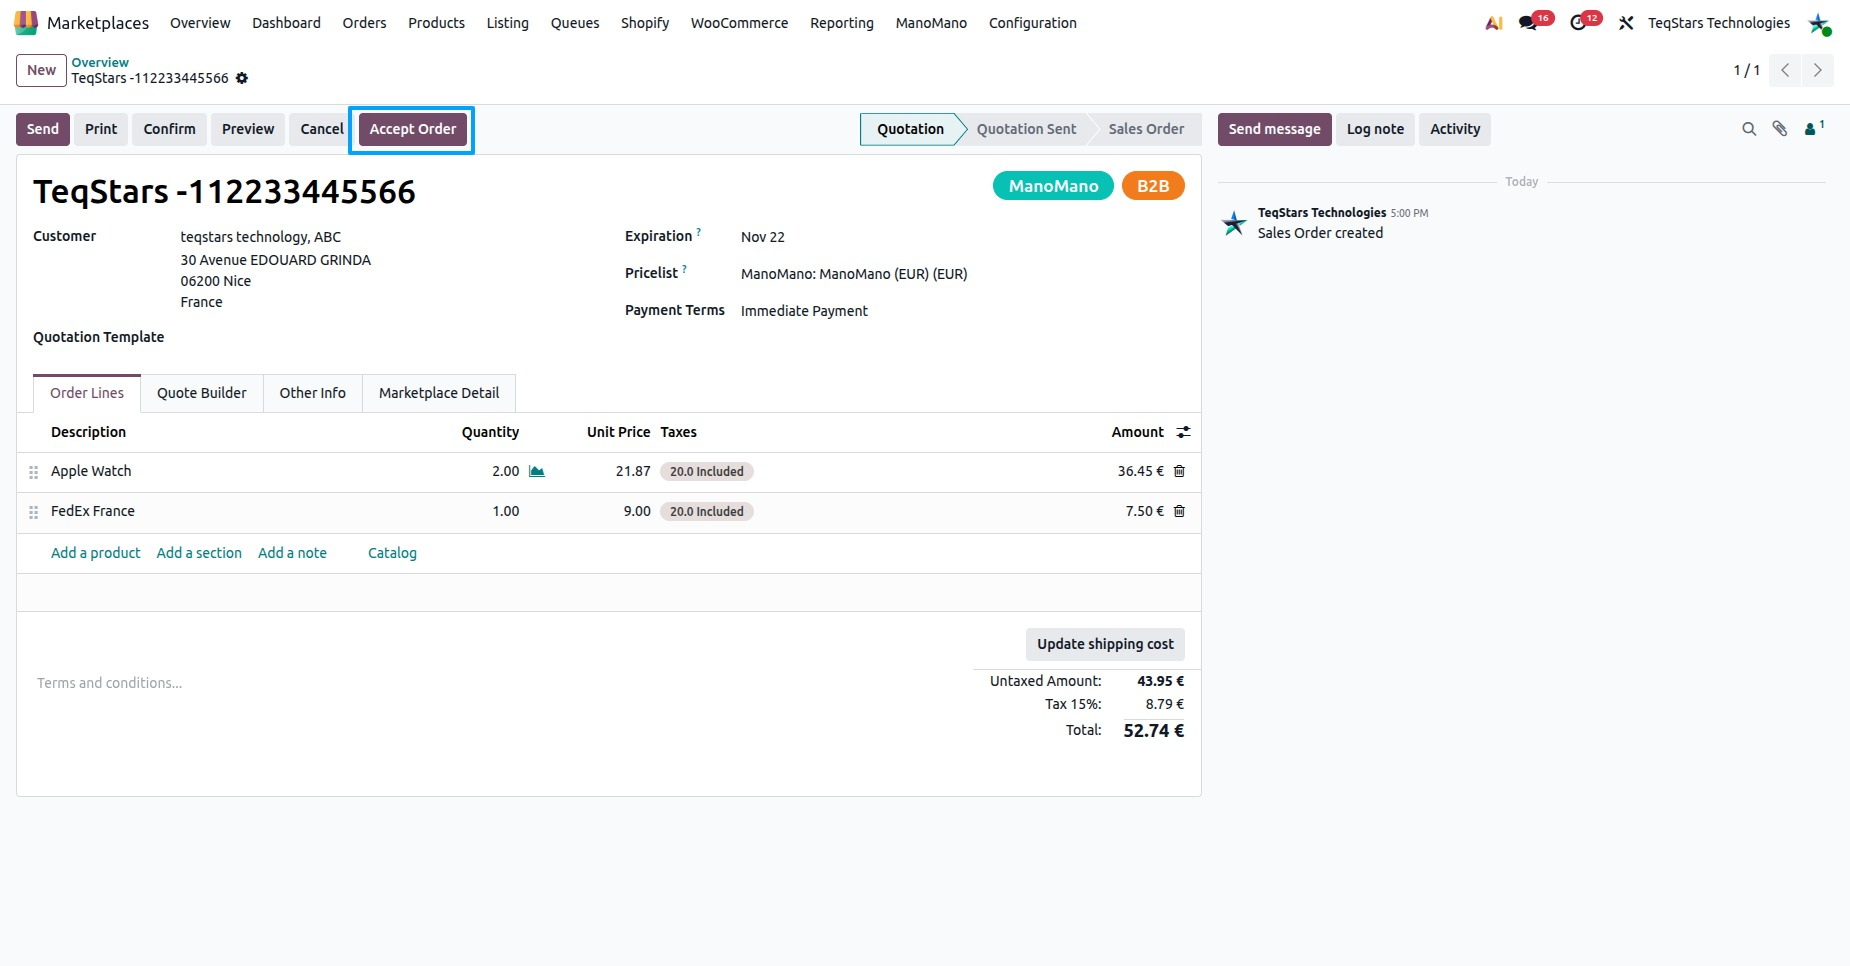This screenshot has height=966, width=1850.
Task: Open the conversations message icon
Action: click(x=1528, y=23)
